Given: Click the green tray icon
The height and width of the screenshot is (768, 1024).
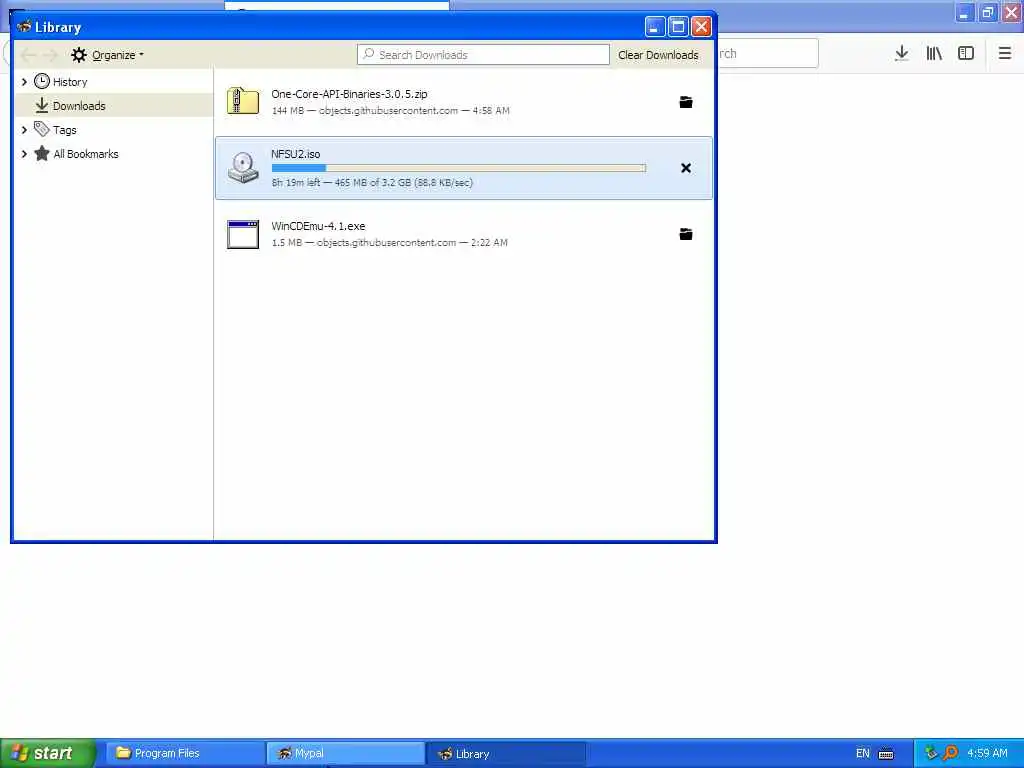Looking at the screenshot, I should (931, 754).
